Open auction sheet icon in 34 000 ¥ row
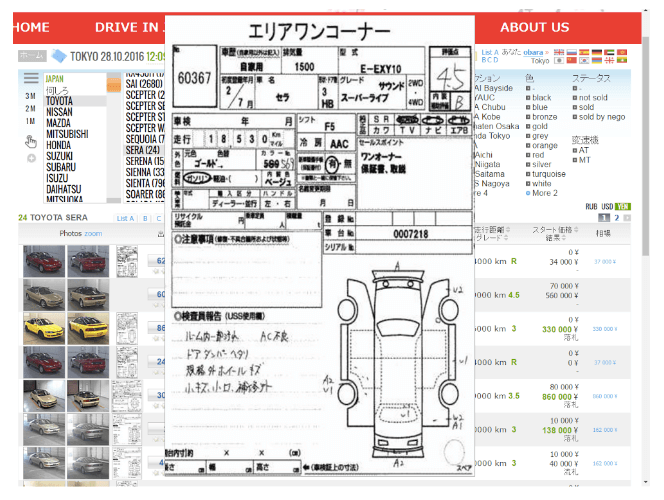The height and width of the screenshot is (500, 664). (127, 261)
